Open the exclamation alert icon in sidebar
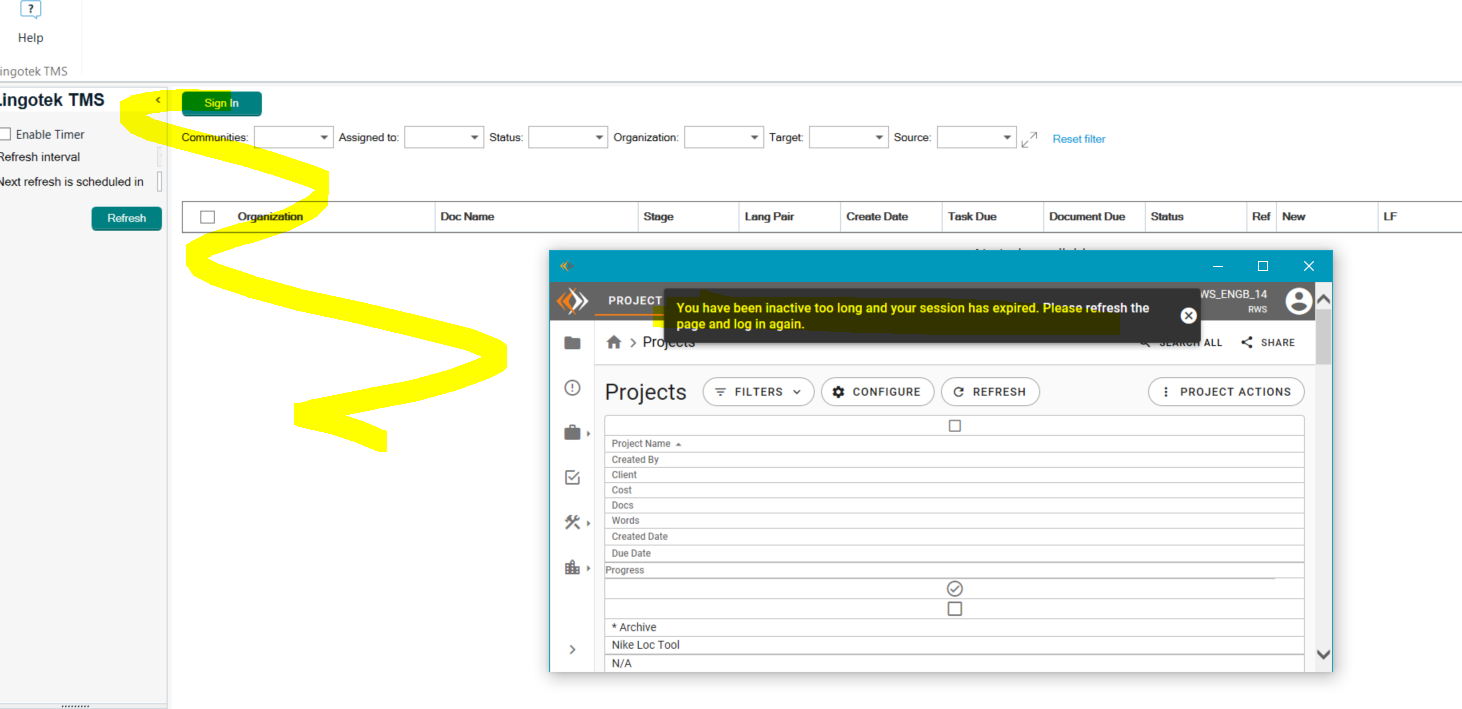Viewport: 1462px width, 709px height. tap(572, 388)
